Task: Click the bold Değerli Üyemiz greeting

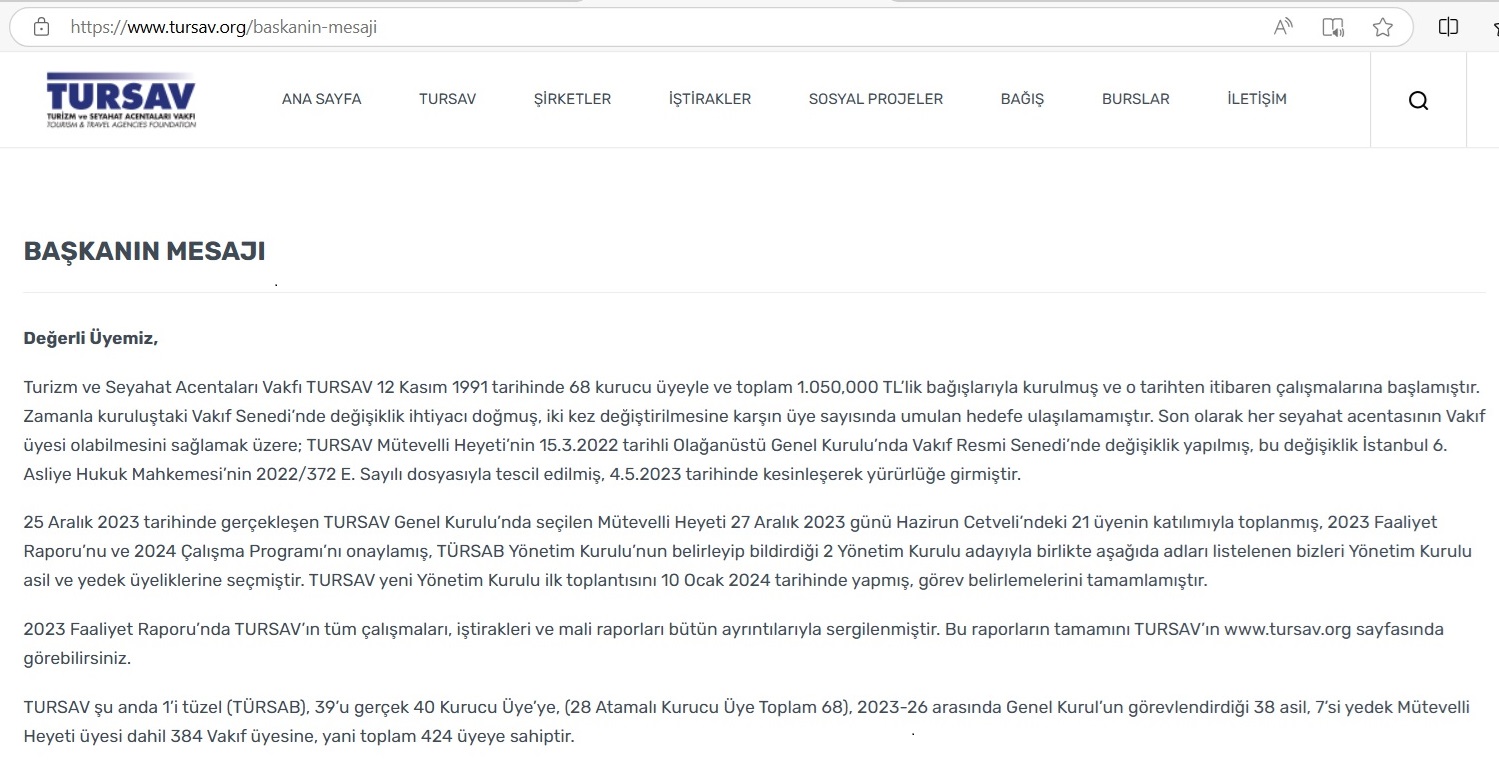Action: click(x=91, y=338)
